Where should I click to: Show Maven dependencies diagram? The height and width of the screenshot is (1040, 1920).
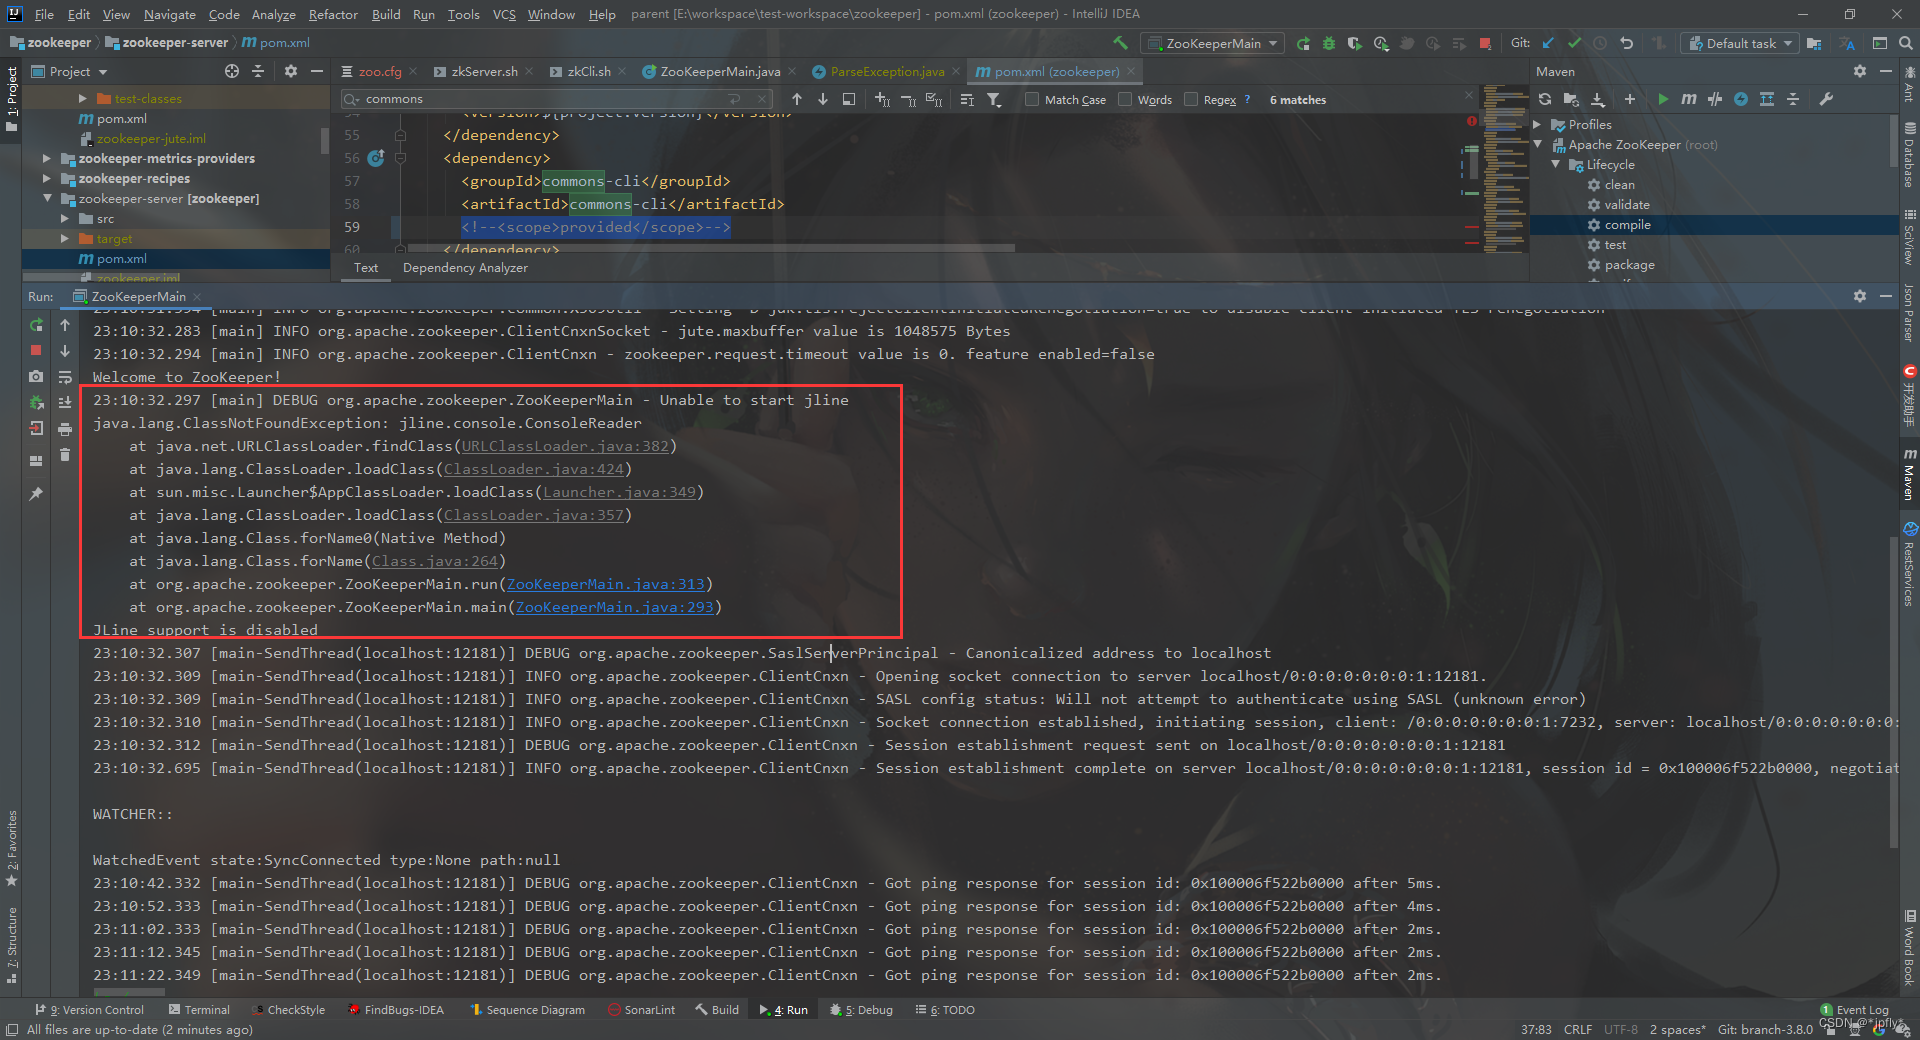[1767, 99]
